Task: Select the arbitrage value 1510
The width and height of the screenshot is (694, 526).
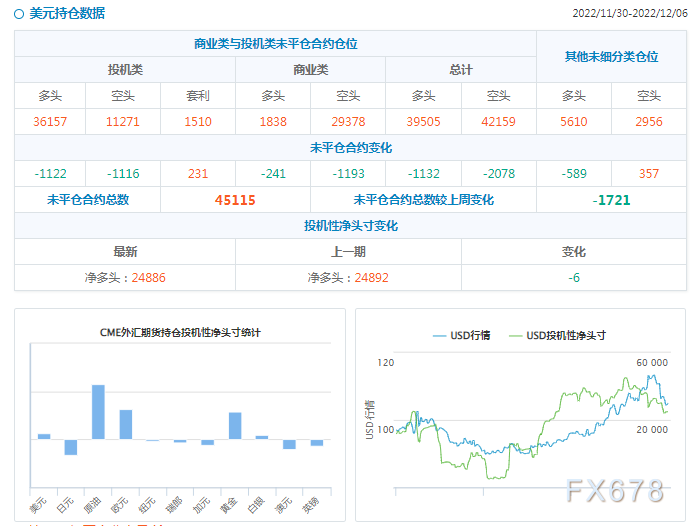Action: coord(198,122)
